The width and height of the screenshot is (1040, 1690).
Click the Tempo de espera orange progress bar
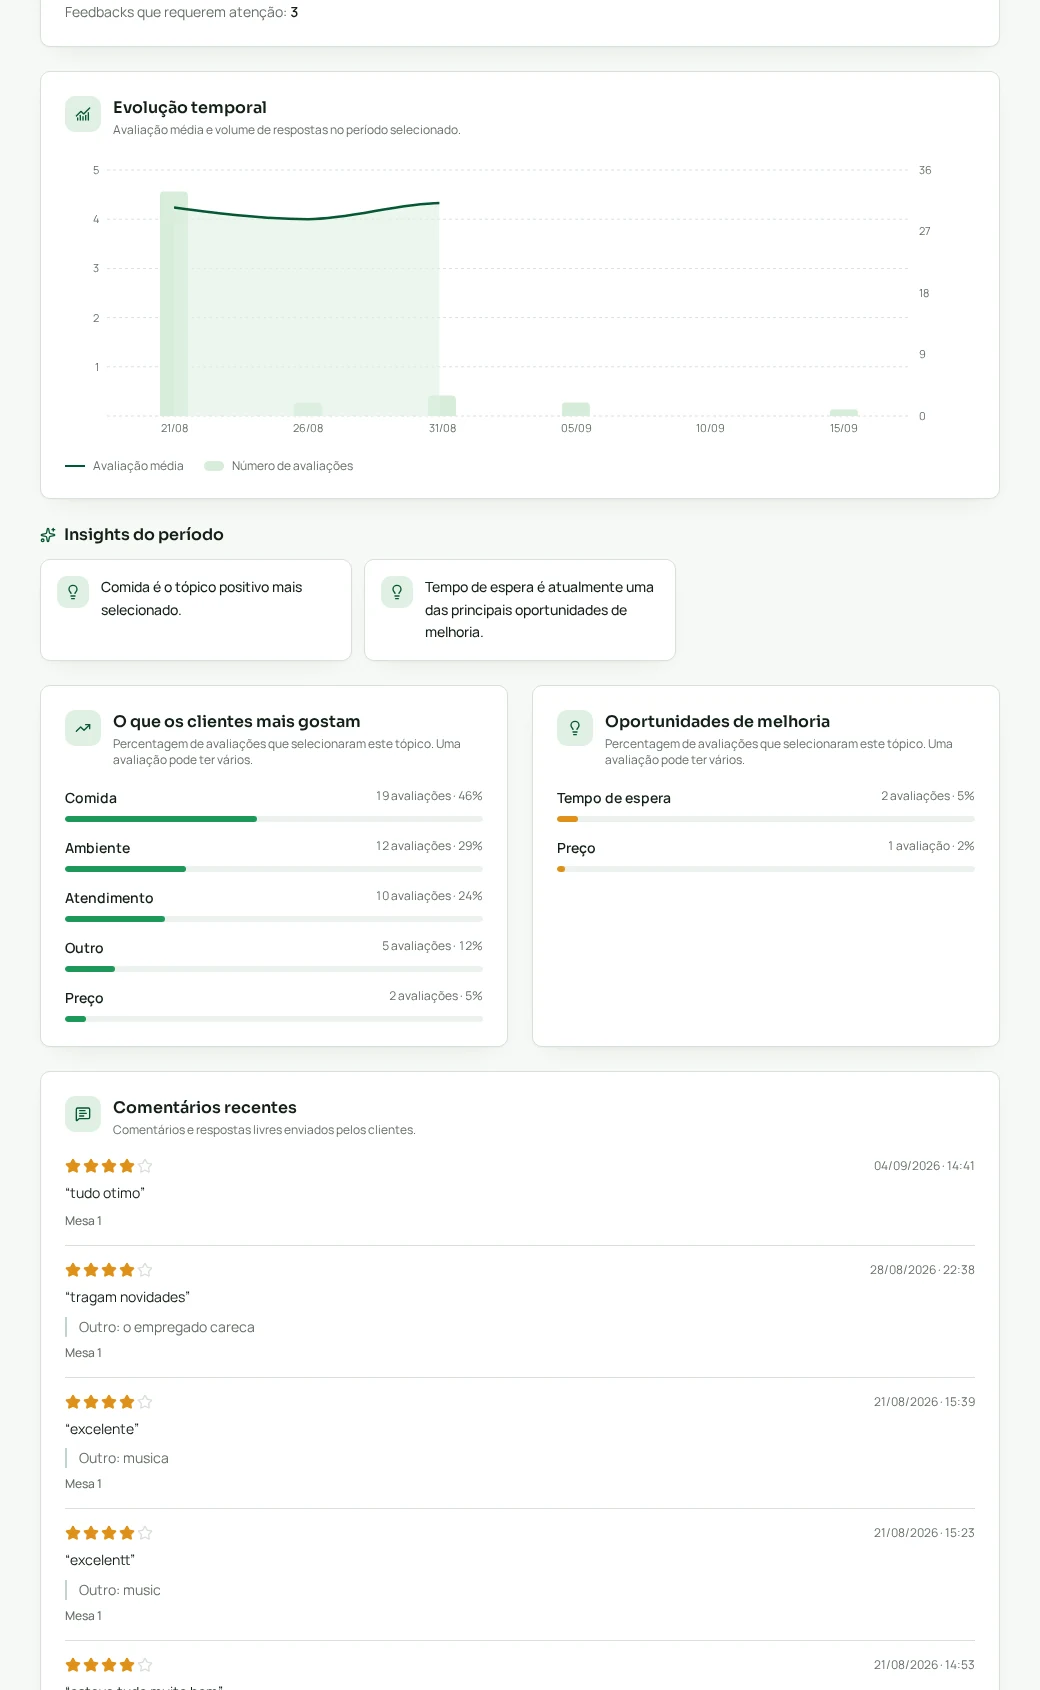pyautogui.click(x=766, y=819)
